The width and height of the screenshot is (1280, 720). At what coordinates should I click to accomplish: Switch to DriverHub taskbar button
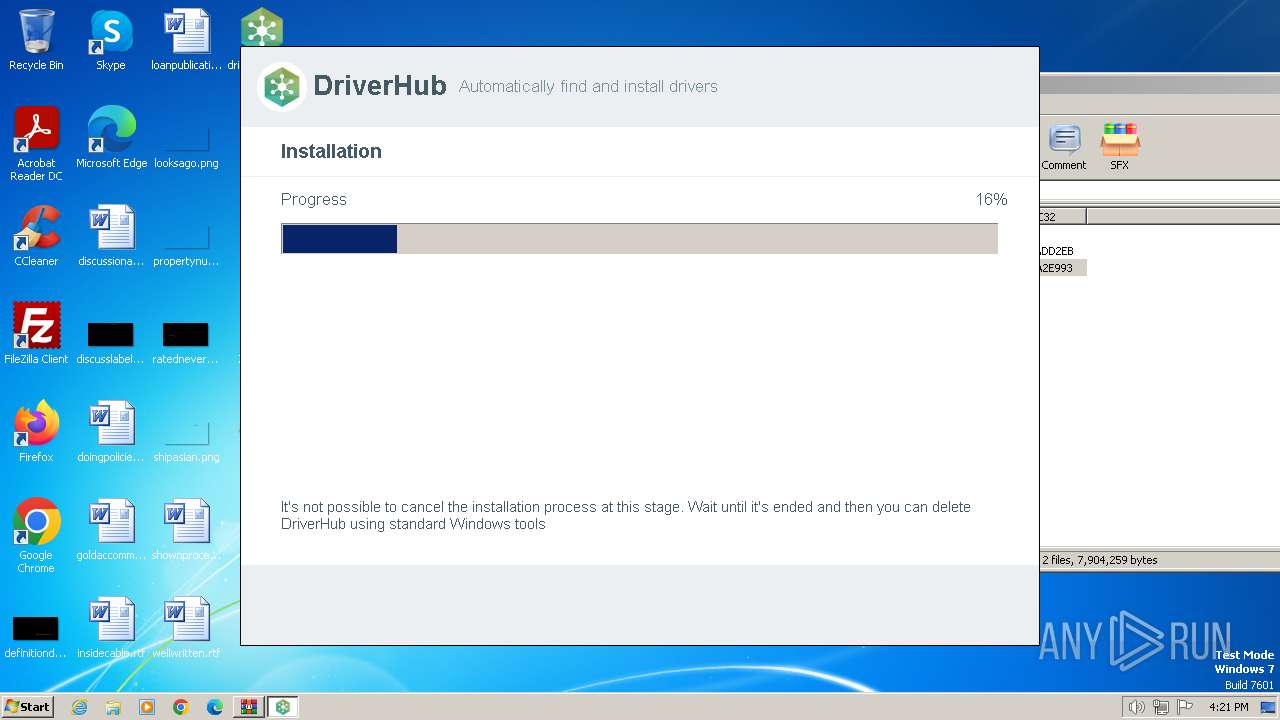(283, 707)
